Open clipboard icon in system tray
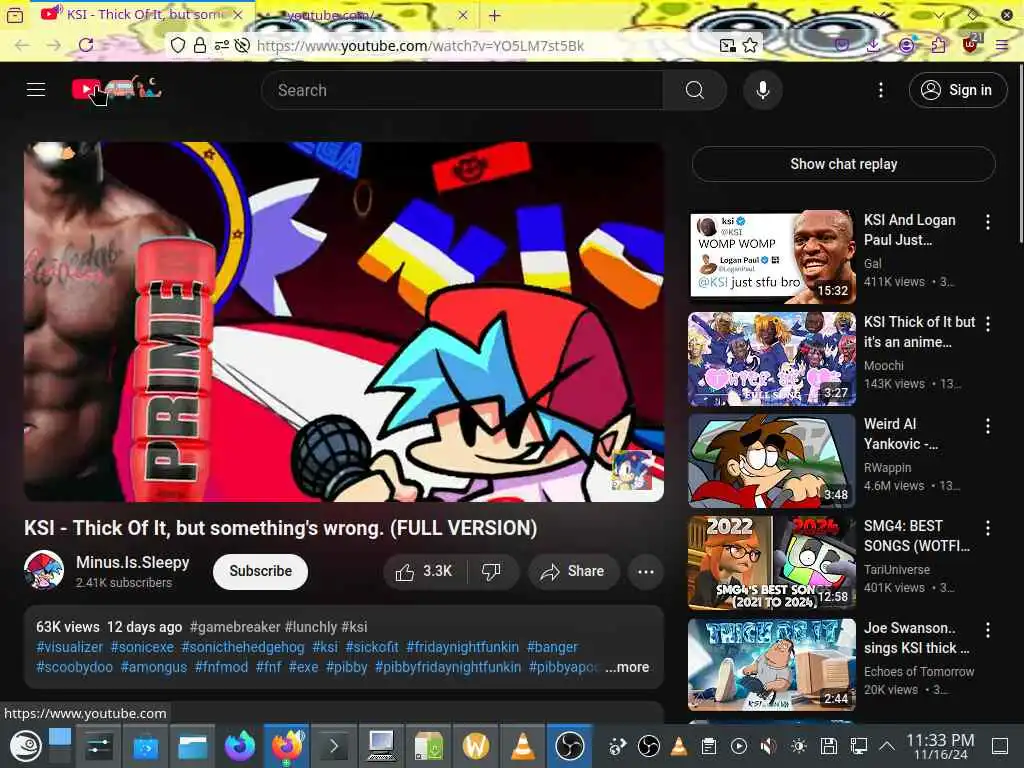Image resolution: width=1024 pixels, height=768 pixels. (x=709, y=746)
